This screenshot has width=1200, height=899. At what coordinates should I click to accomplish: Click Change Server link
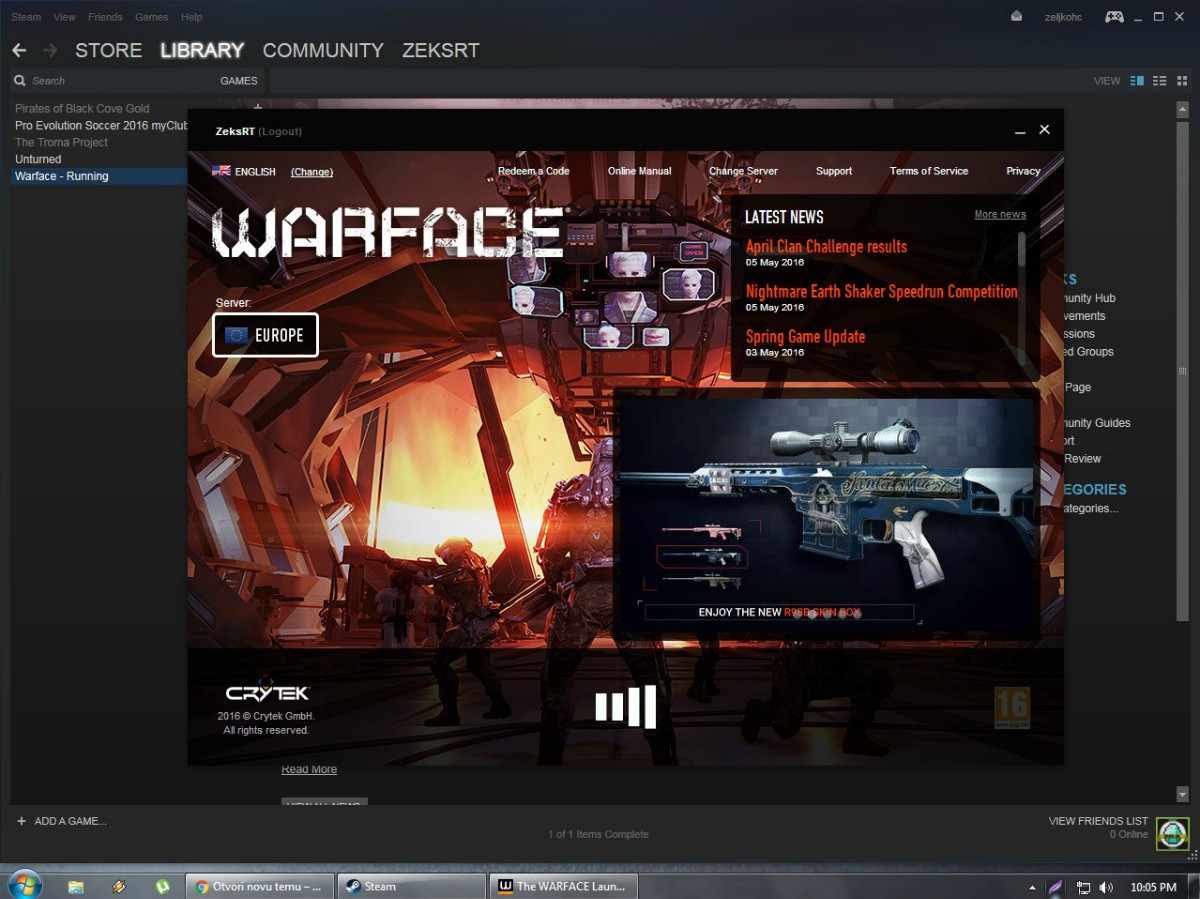743,171
